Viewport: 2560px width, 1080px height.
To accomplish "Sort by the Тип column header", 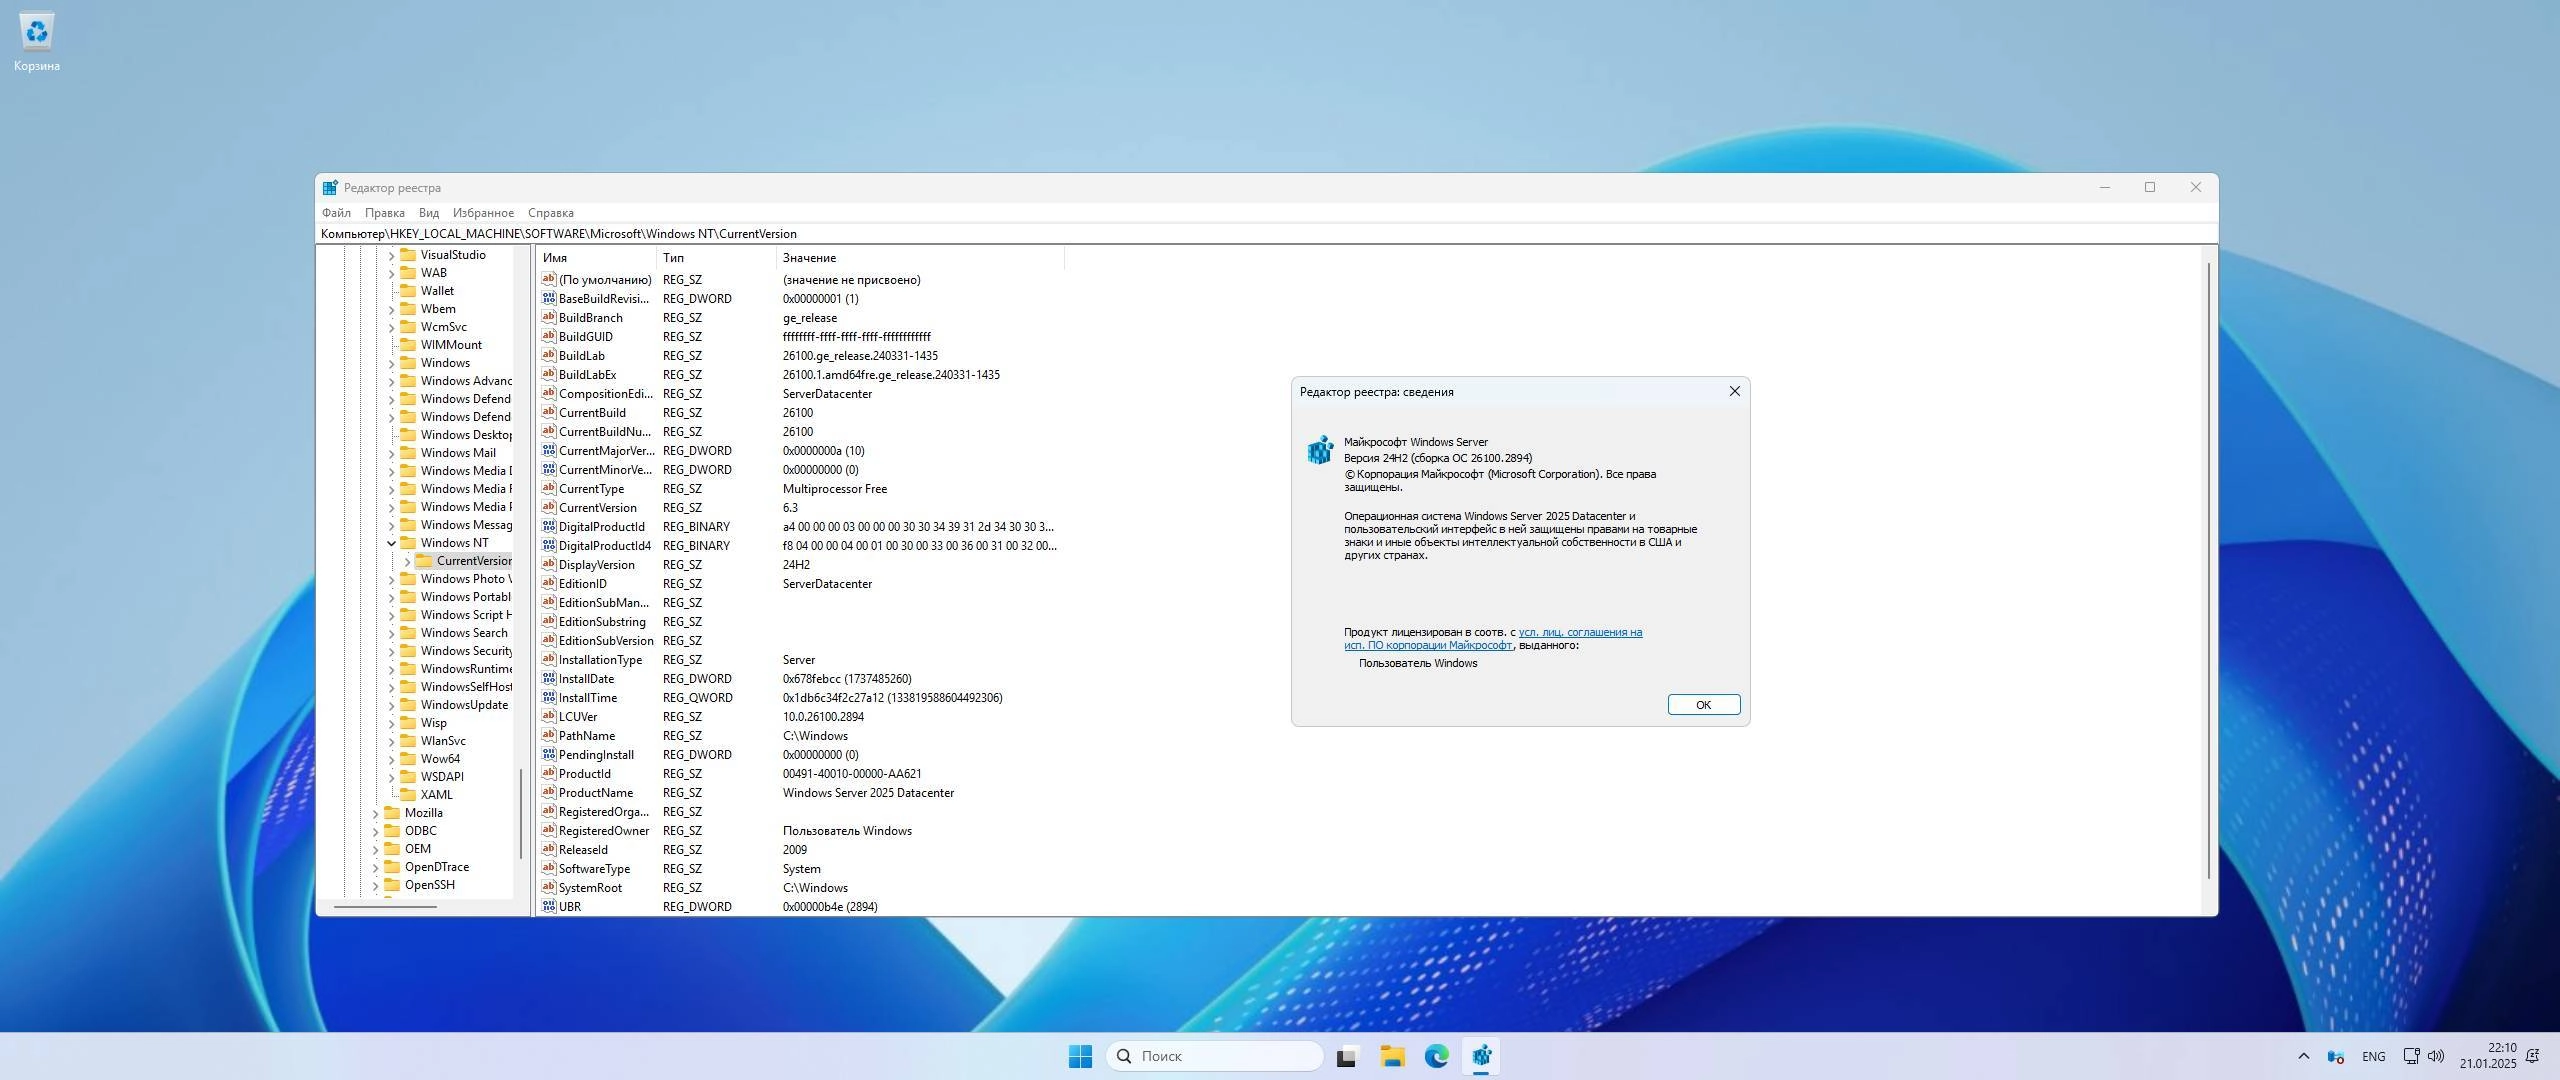I will click(x=716, y=258).
